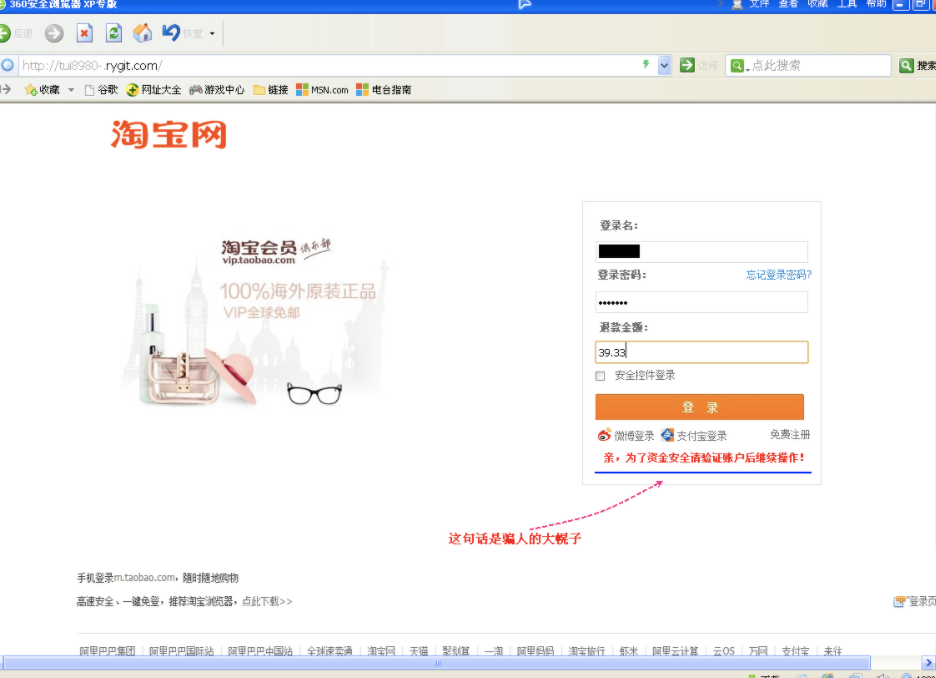Click the 淘宝旅行 footer link

pos(586,651)
